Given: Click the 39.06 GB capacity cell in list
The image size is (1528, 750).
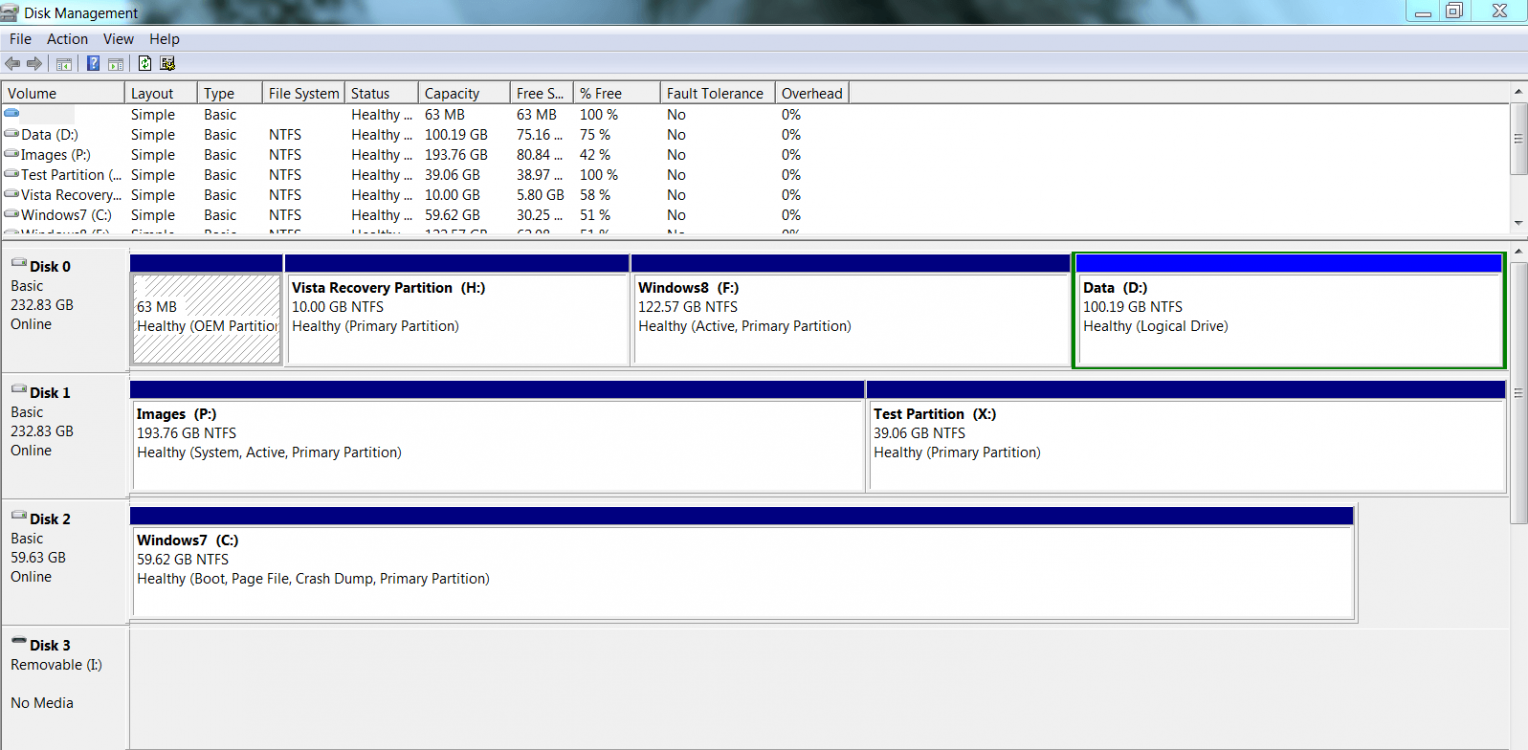Looking at the screenshot, I should click(452, 174).
